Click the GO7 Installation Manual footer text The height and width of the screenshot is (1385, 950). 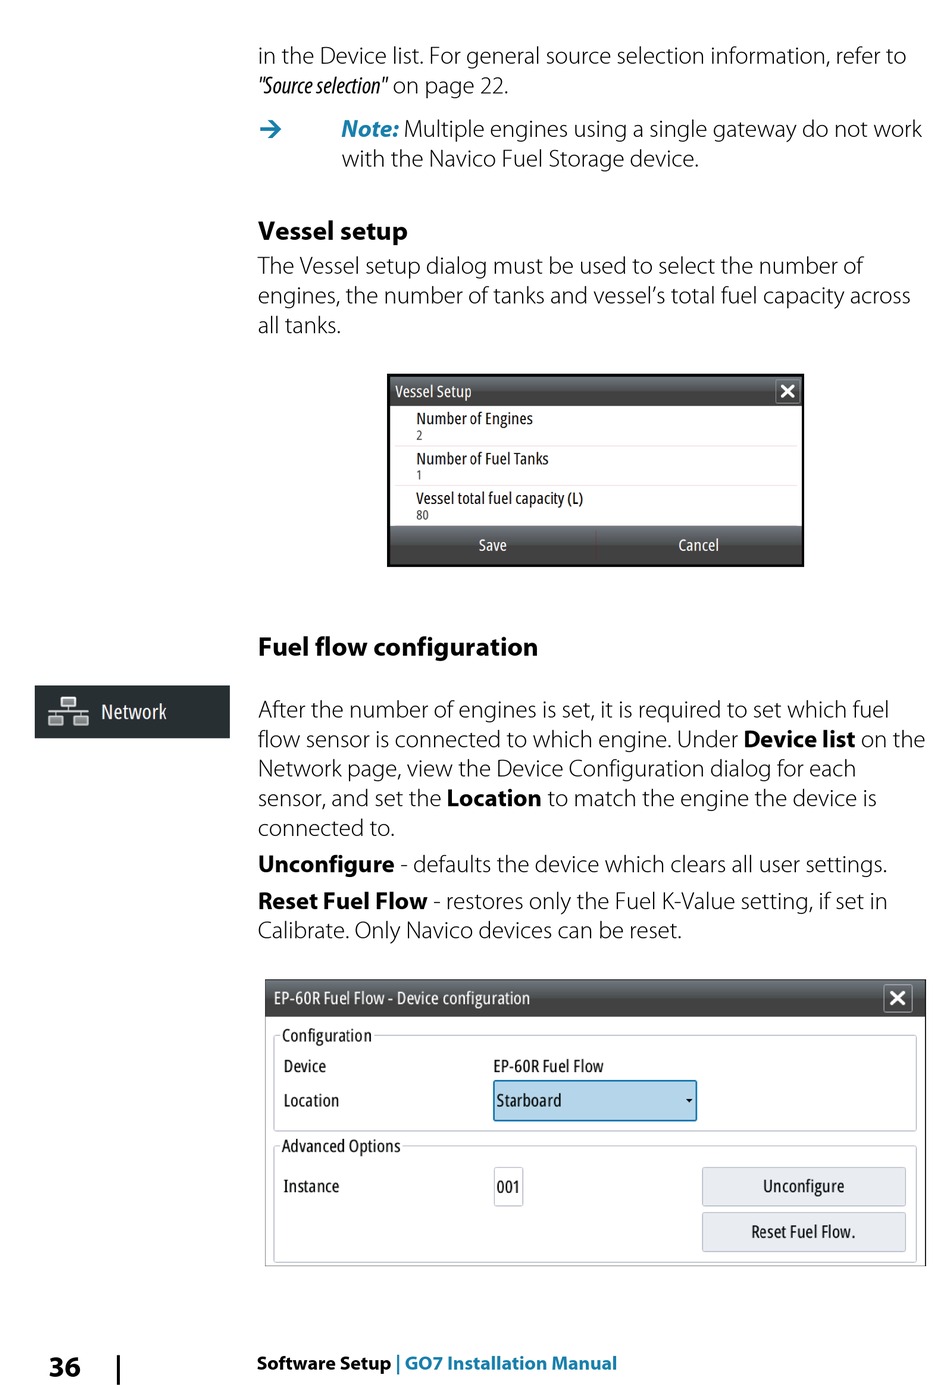coord(510,1363)
